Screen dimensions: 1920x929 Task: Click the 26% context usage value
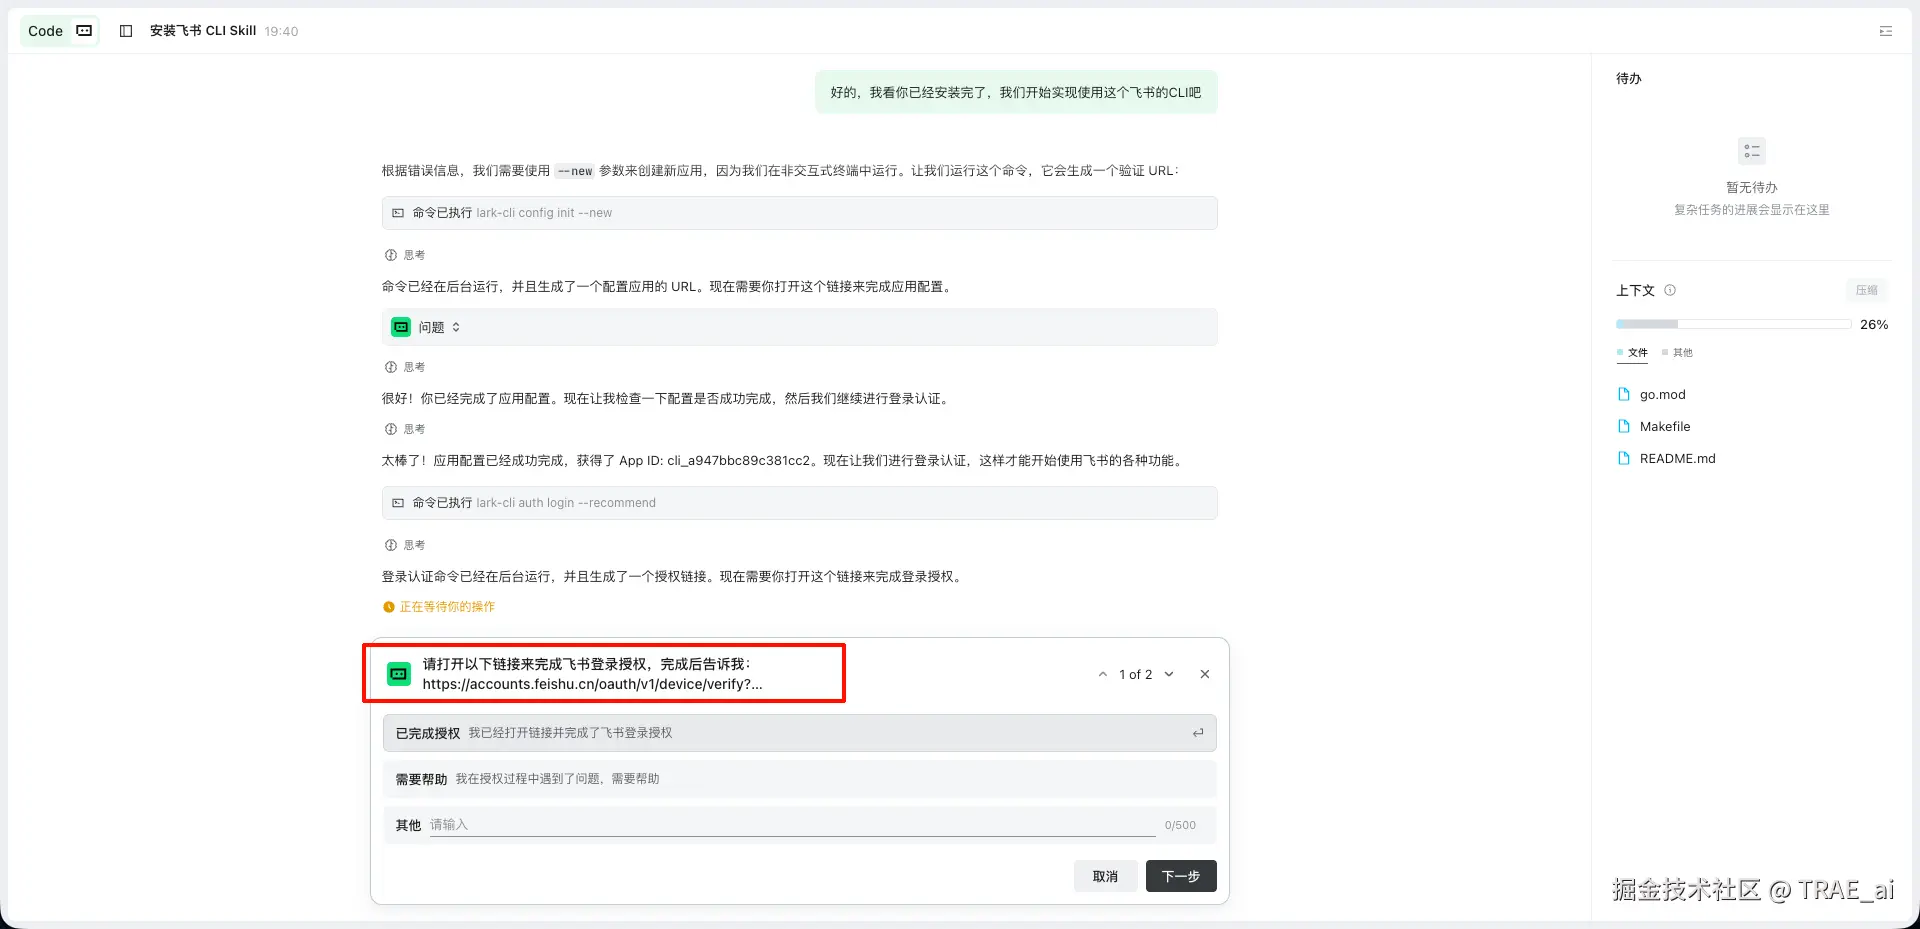coord(1874,324)
